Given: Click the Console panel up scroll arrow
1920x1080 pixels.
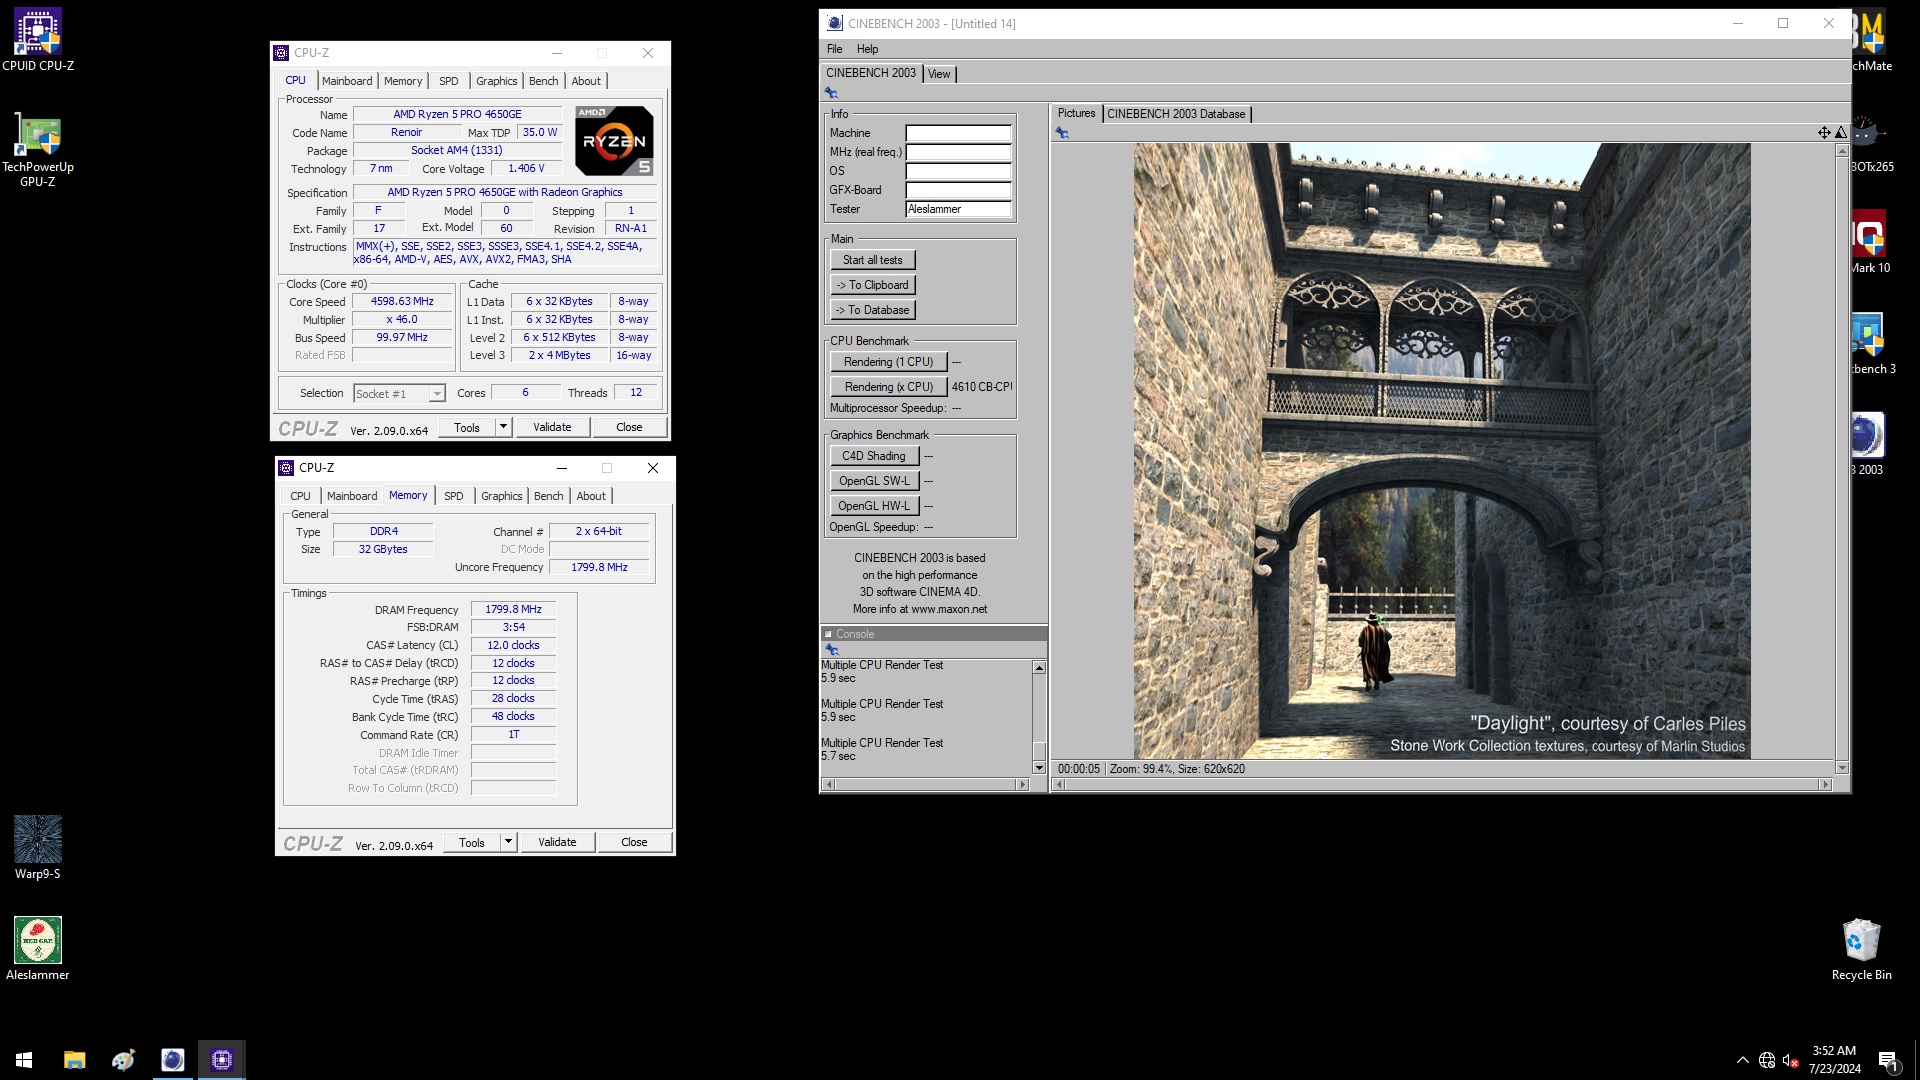Looking at the screenshot, I should 1039,668.
